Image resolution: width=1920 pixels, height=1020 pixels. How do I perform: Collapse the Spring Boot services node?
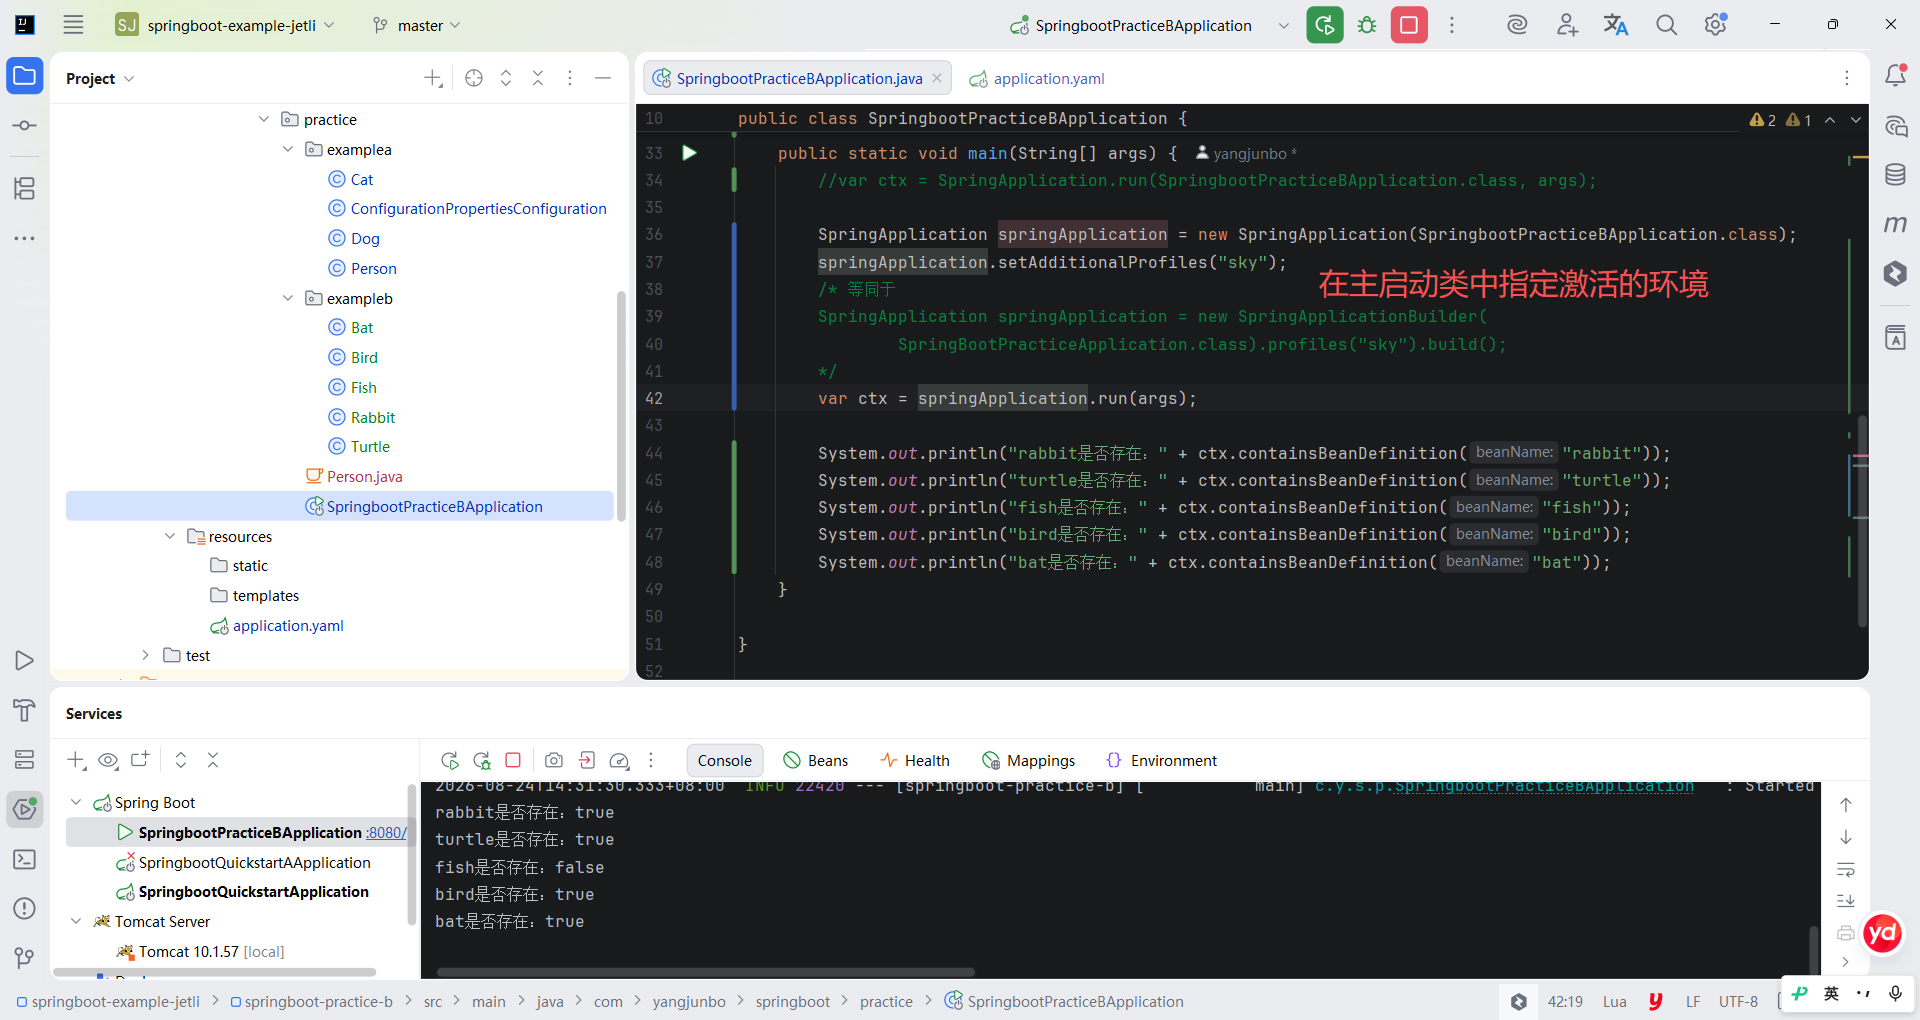76,802
